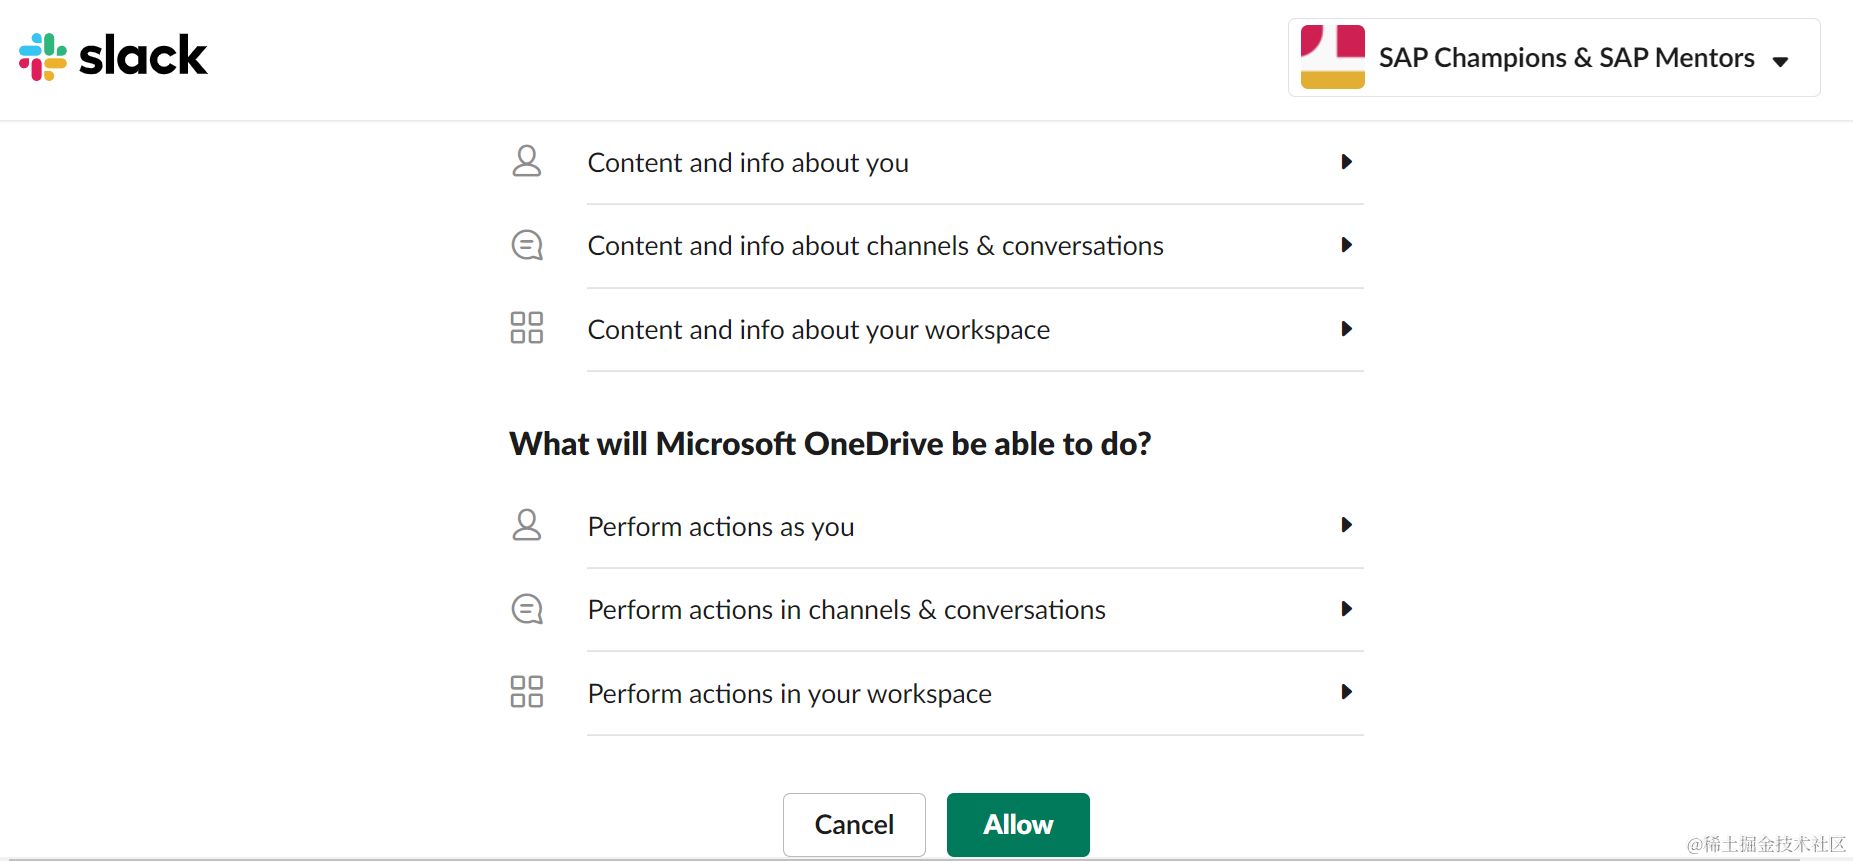The image size is (1853, 861).
Task: Expand arrow for actions in channels & conversations
Action: click(1346, 609)
